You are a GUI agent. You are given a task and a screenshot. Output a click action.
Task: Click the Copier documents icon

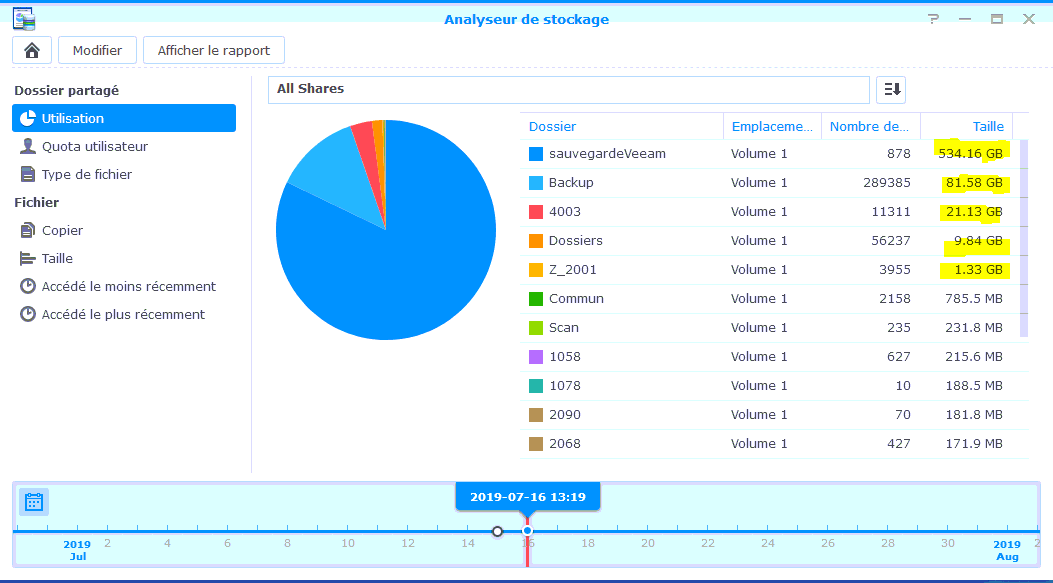(28, 230)
